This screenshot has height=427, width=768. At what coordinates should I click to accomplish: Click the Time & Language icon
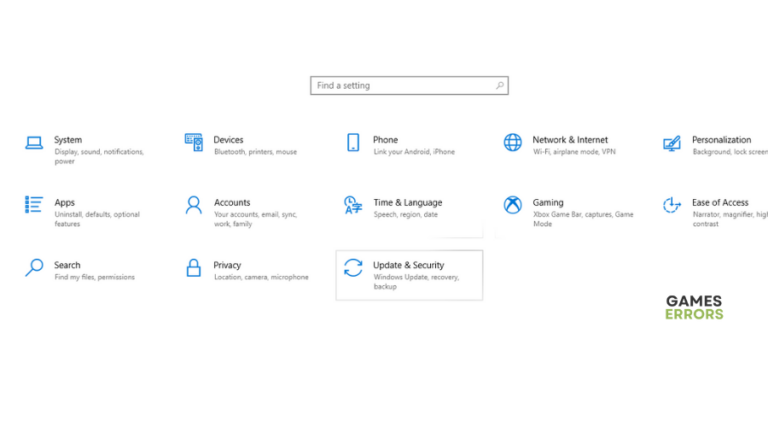click(x=353, y=205)
